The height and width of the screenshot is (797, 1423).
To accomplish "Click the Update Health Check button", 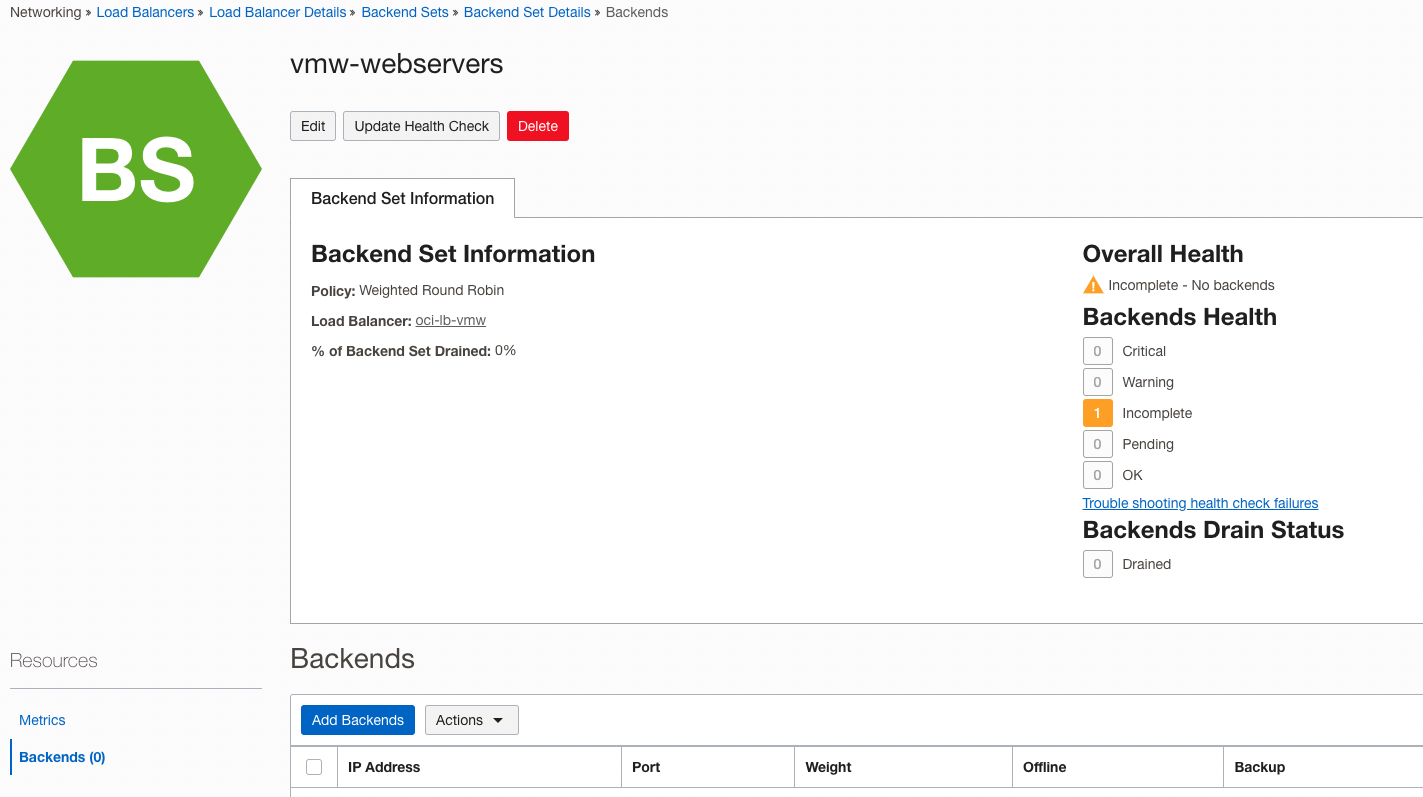I will pos(421,126).
